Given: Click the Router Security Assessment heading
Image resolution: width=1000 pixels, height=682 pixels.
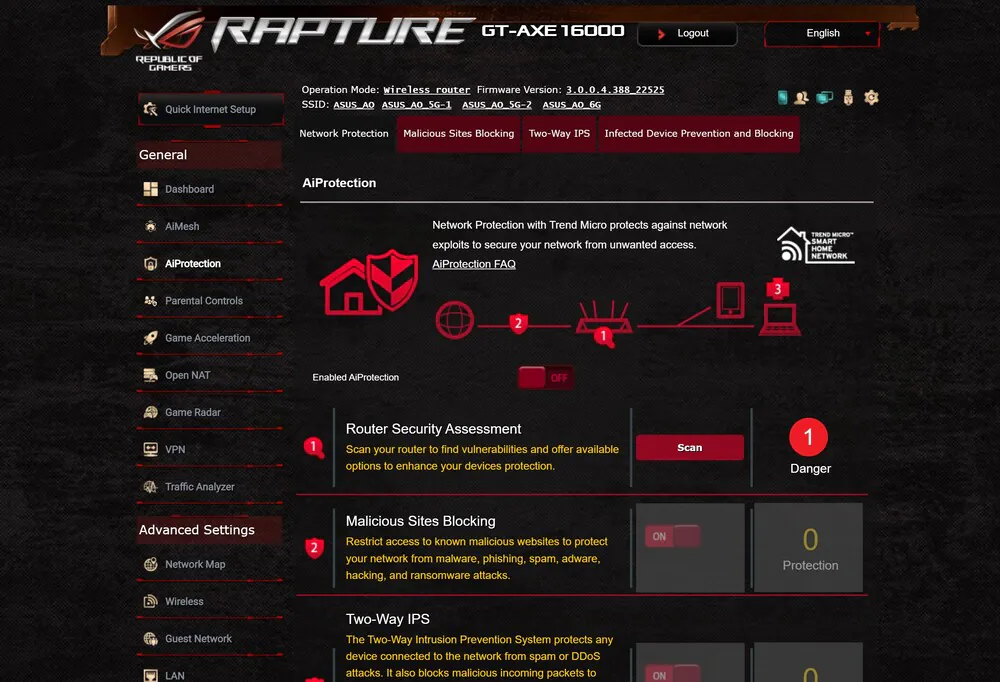Looking at the screenshot, I should (434, 429).
